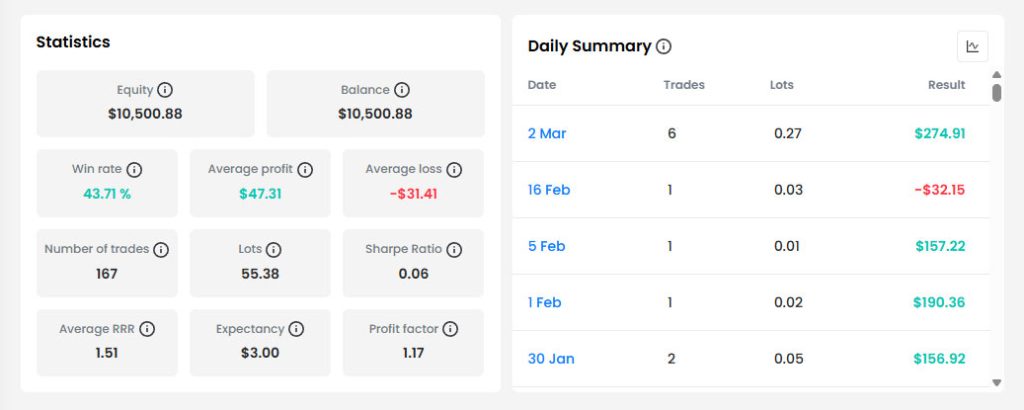
Task: Click the Average profit info icon
Action: 305,170
